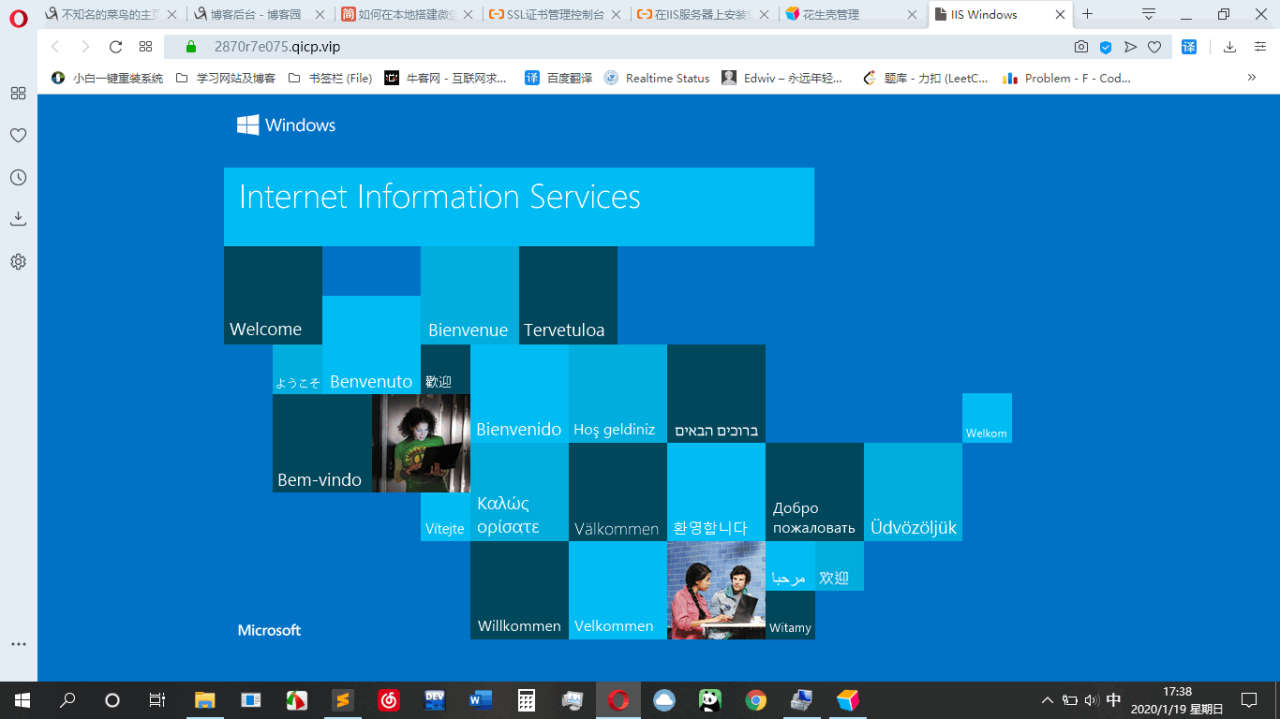Open History clock in the sidebar
Screen dimensions: 1280x719
click(18, 177)
